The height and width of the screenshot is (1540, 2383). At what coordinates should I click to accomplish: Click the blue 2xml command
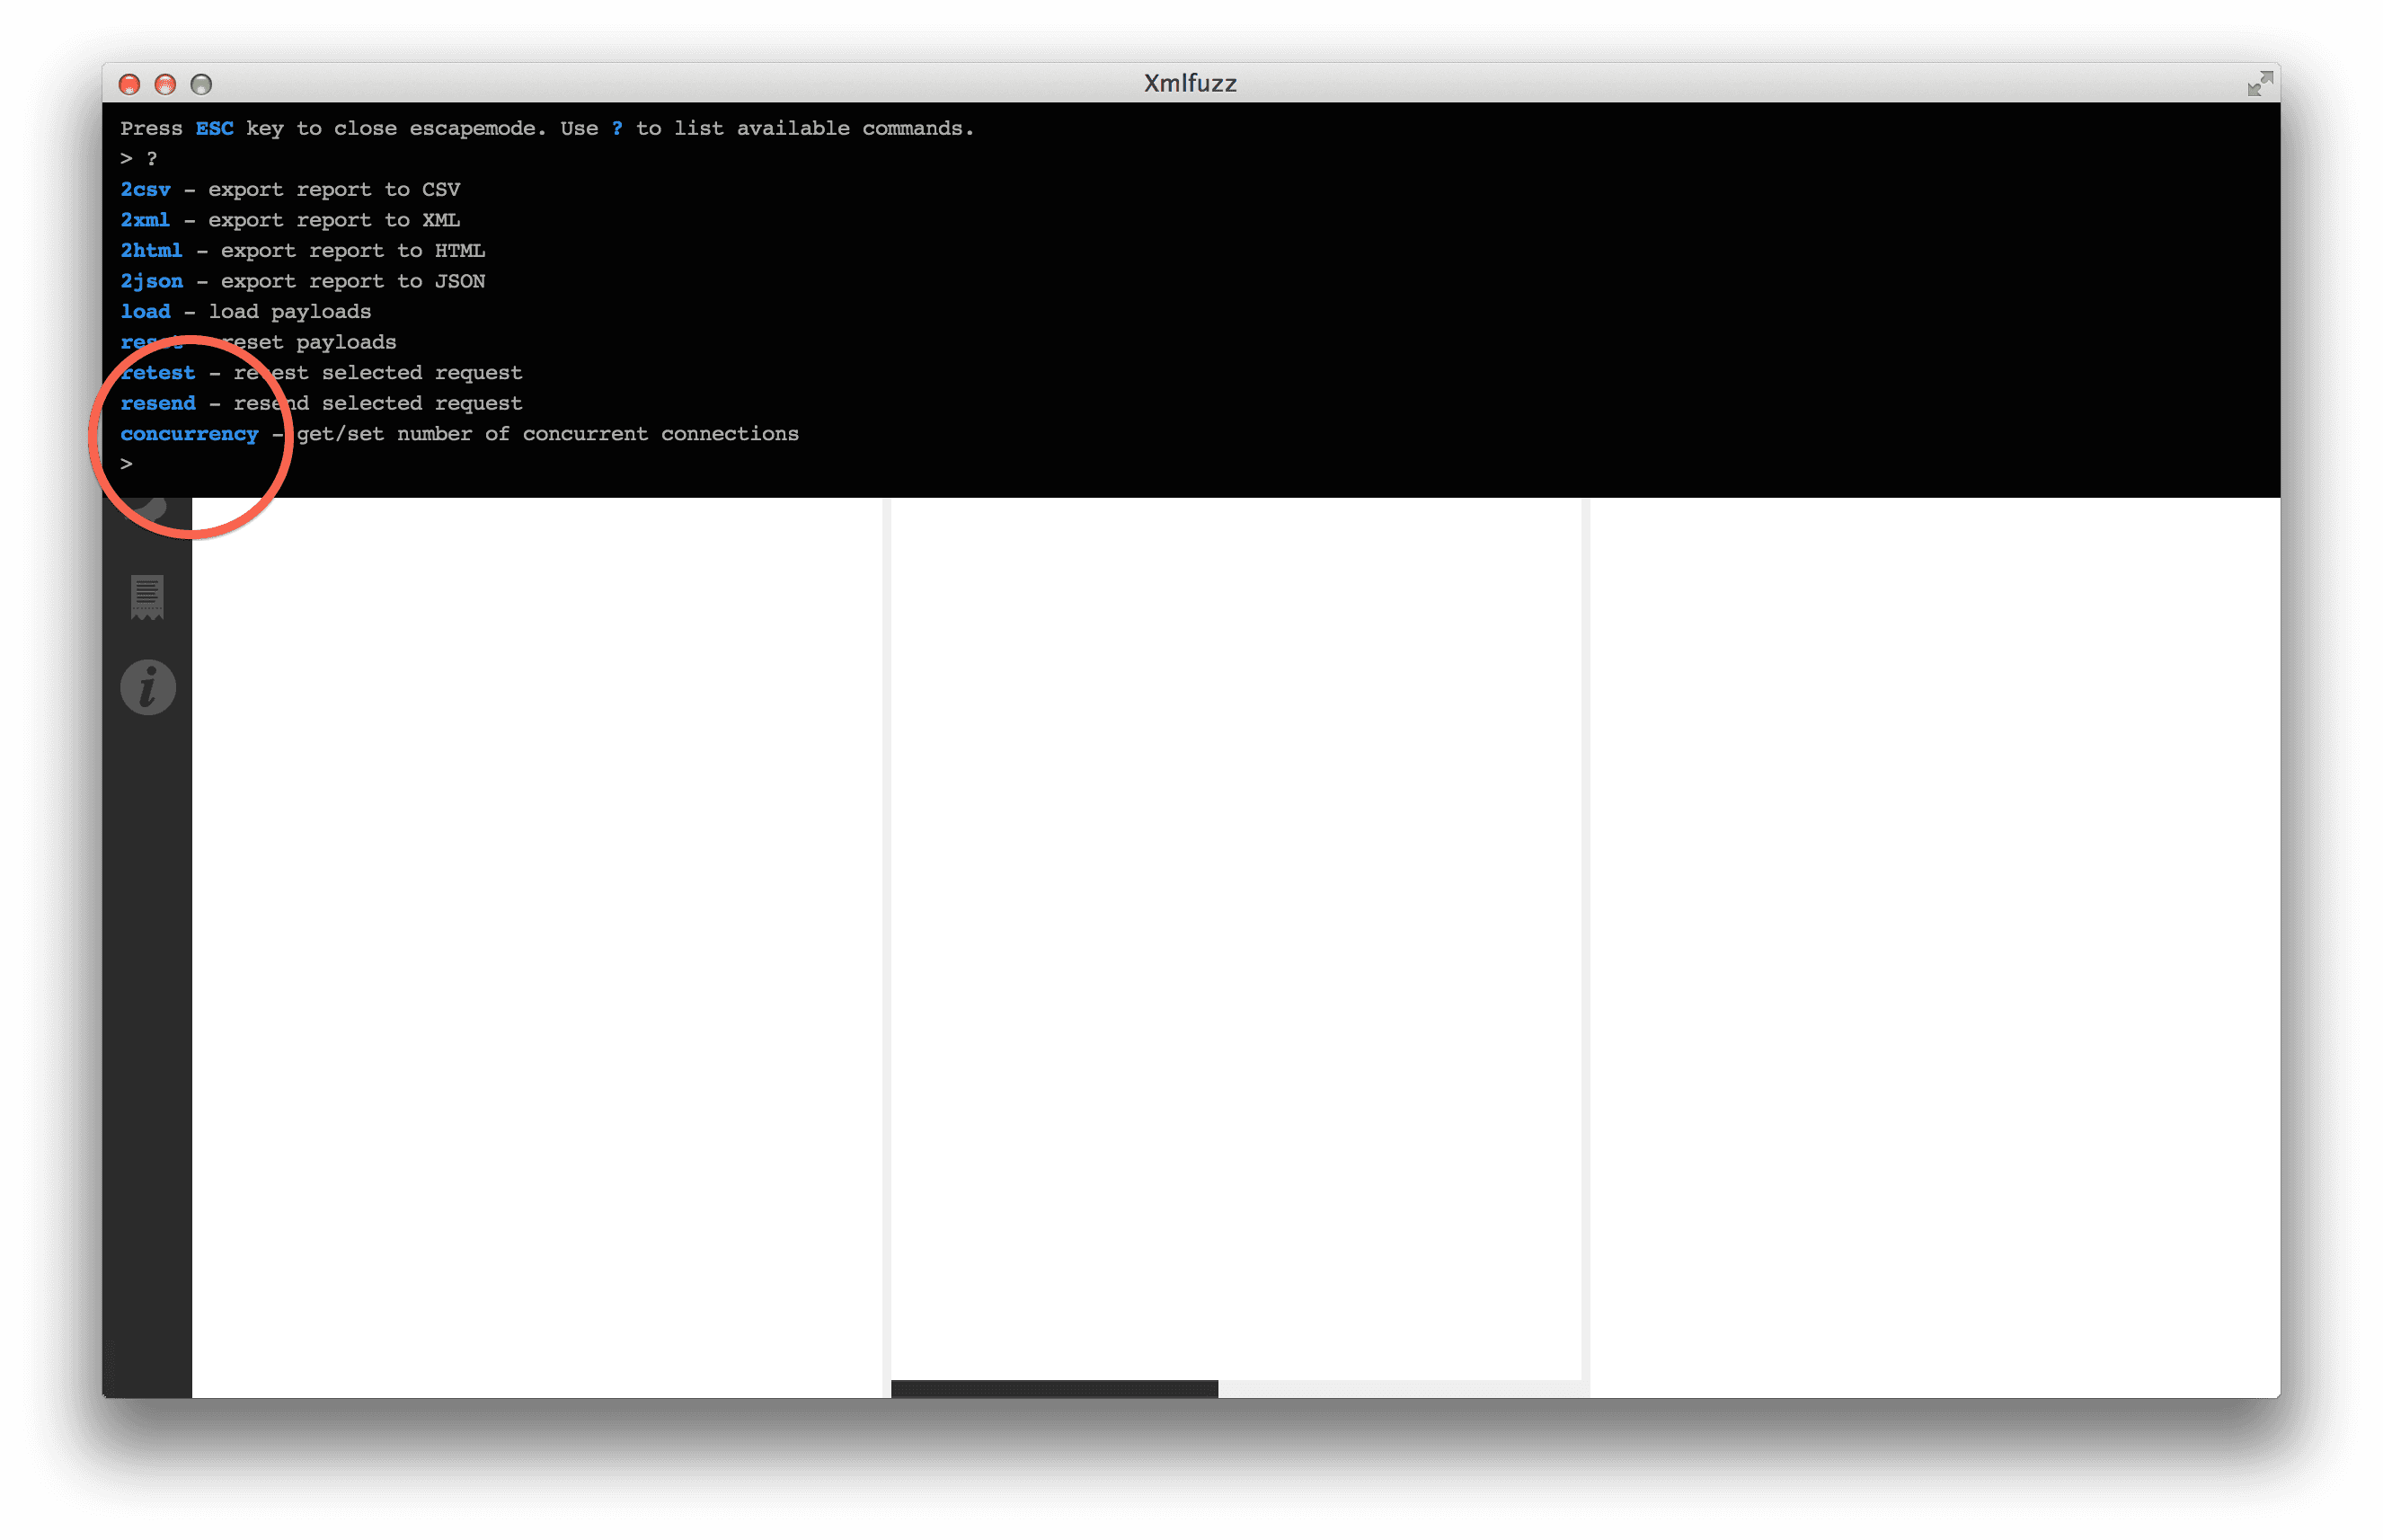(x=145, y=220)
